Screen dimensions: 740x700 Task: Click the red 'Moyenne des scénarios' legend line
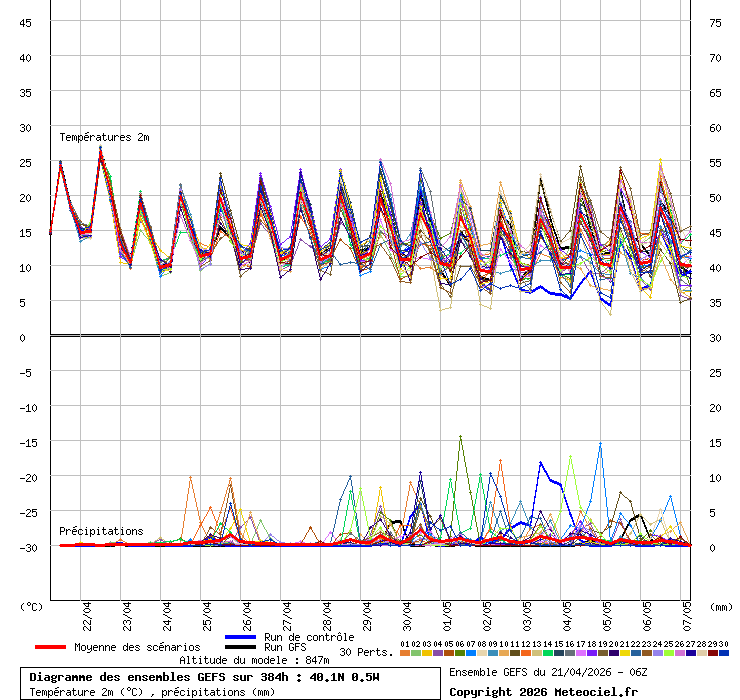[51, 647]
